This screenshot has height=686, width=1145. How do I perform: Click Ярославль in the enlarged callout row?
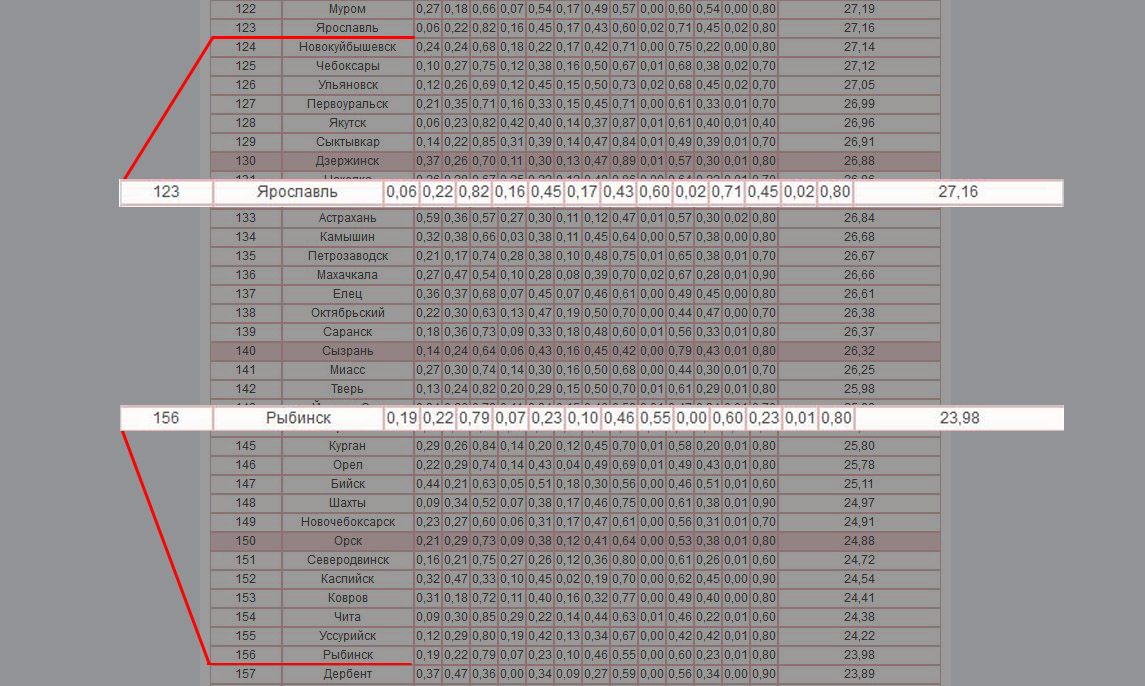pyautogui.click(x=297, y=192)
